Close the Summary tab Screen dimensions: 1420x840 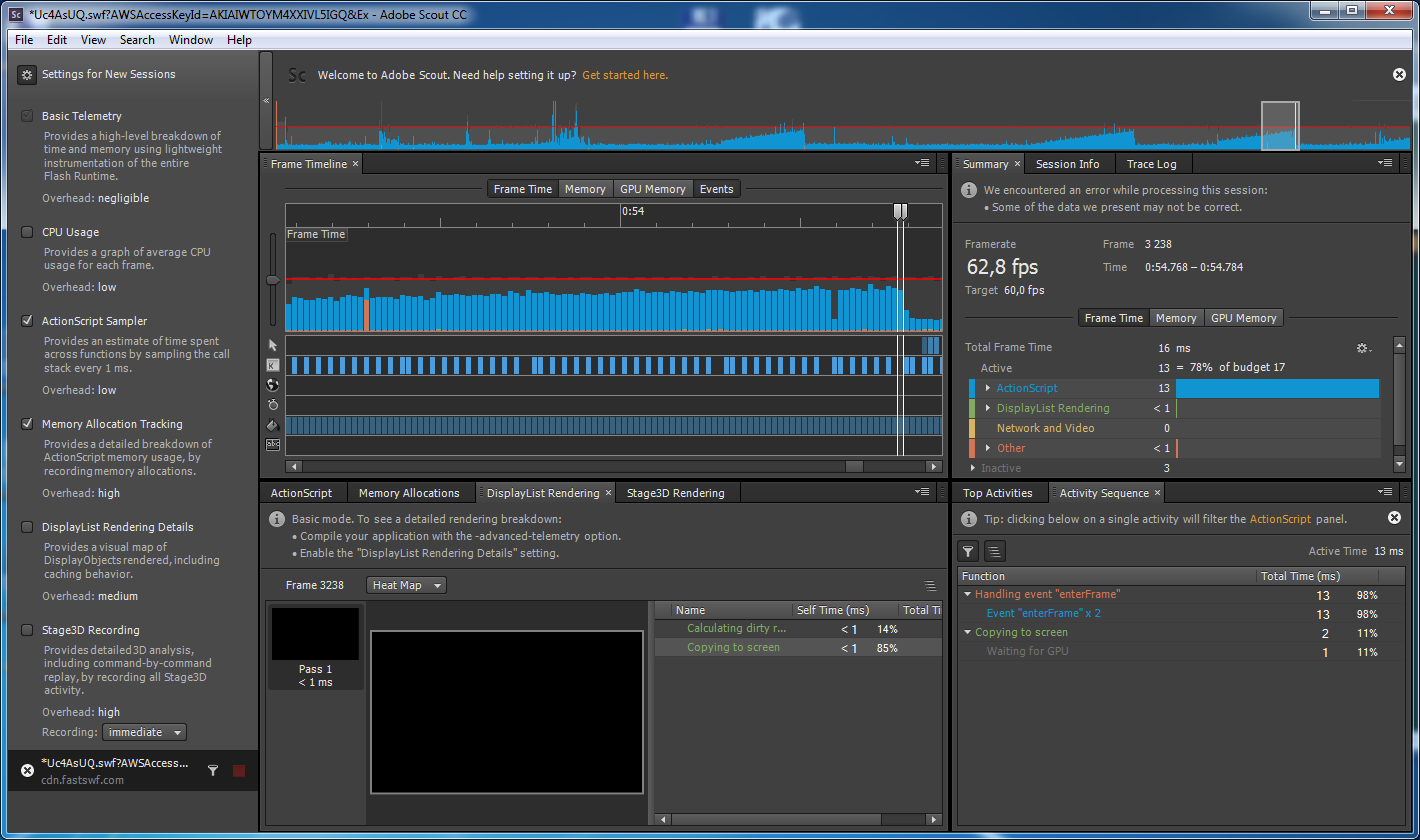pos(1018,164)
